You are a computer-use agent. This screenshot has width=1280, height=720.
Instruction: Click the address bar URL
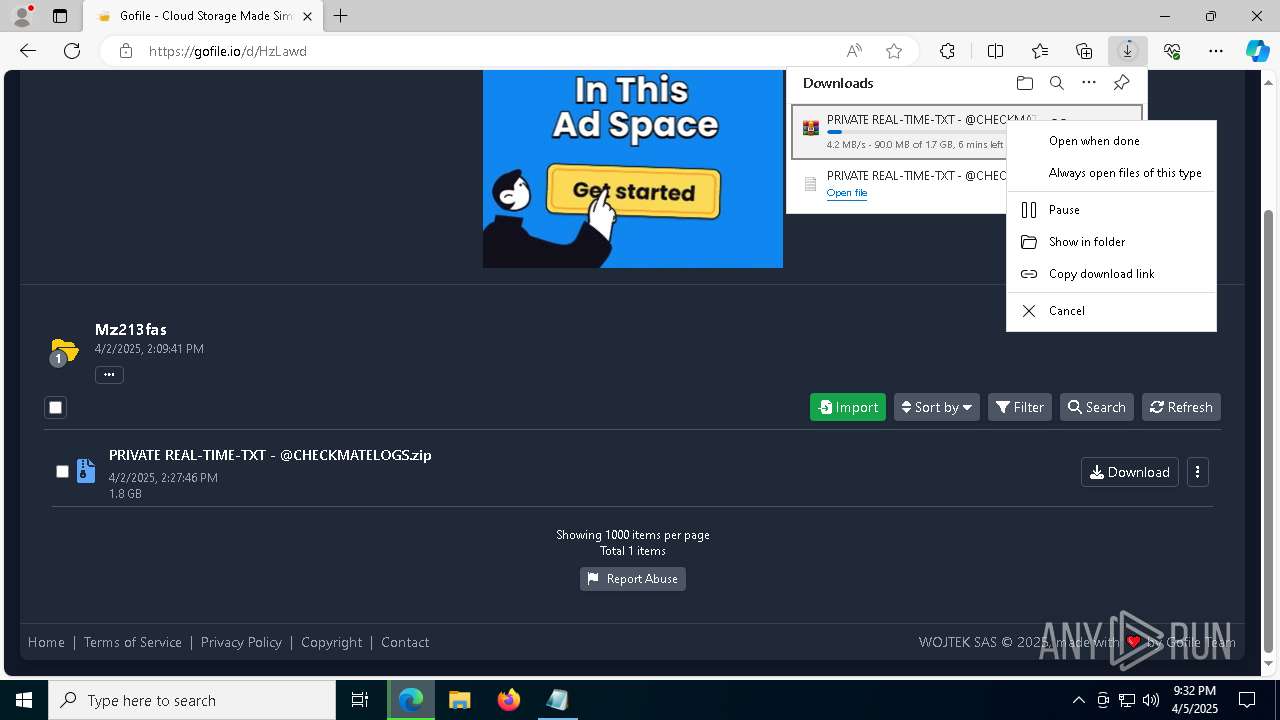click(x=228, y=51)
